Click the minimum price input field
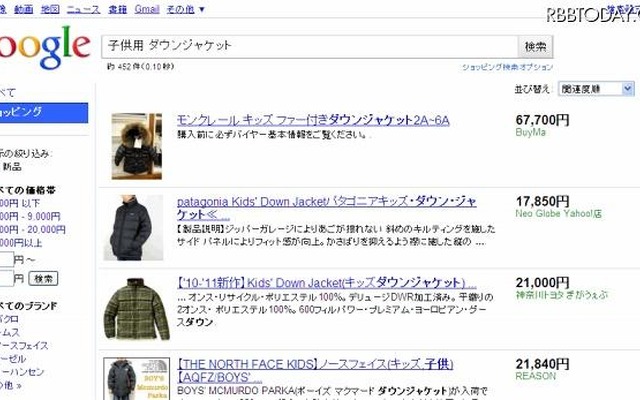The image size is (640, 400). coord(7,259)
